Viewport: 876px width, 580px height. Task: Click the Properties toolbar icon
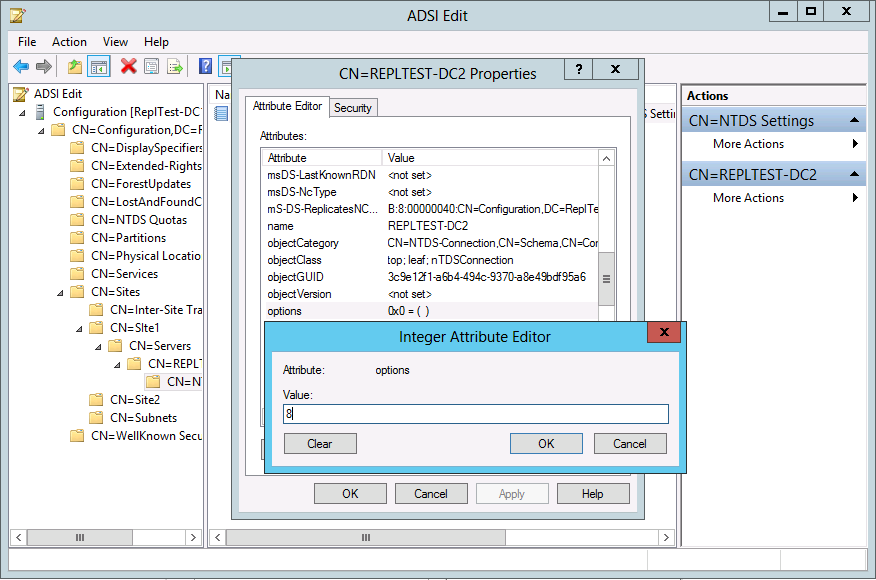coord(151,67)
